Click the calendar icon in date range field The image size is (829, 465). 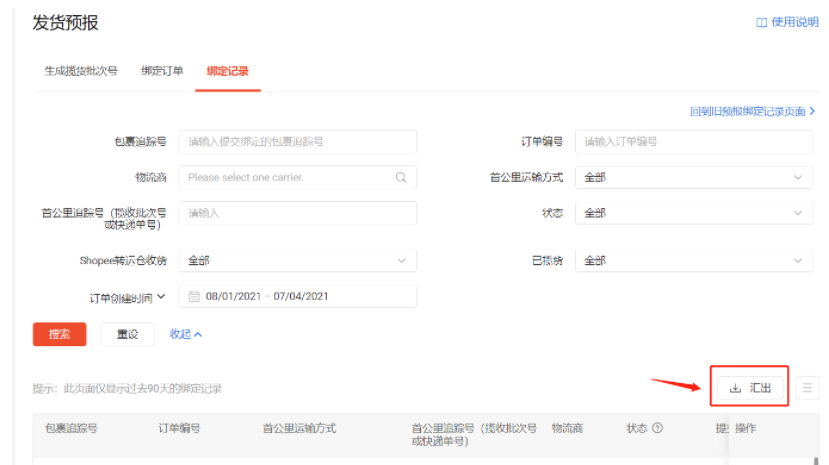click(x=194, y=296)
